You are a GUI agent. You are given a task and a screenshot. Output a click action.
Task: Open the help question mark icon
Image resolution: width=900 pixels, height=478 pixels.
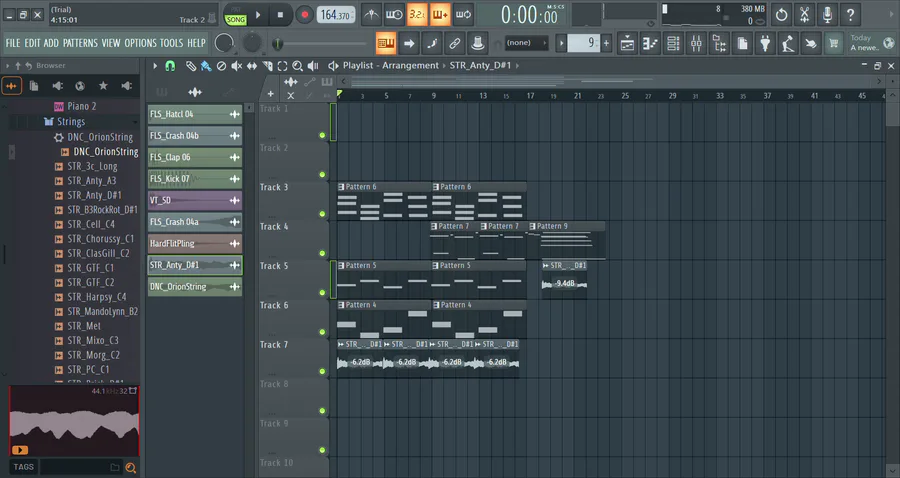850,15
